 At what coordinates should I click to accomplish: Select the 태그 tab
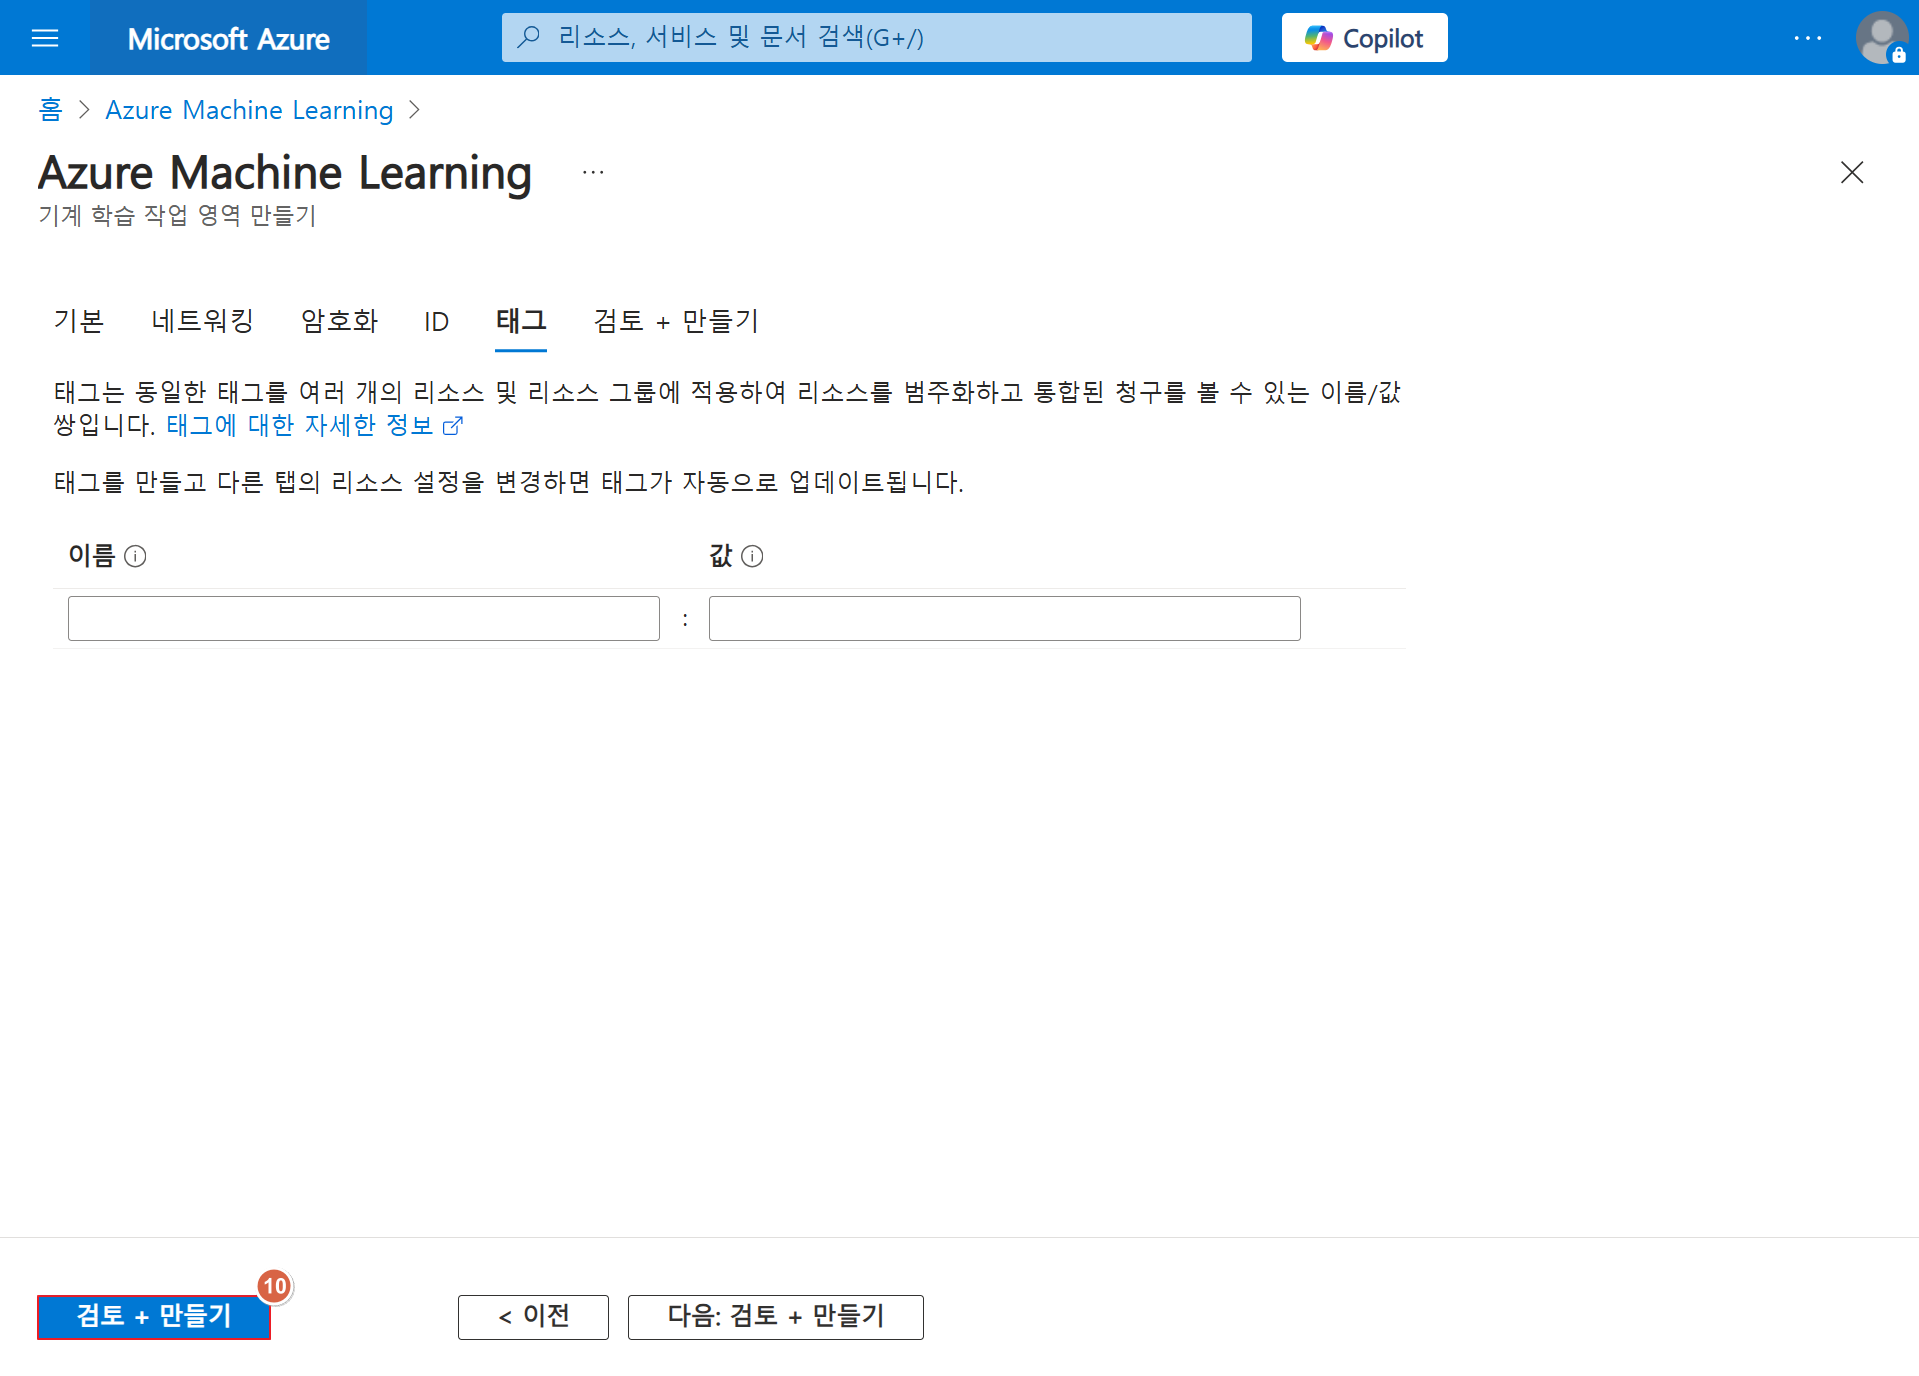521,321
